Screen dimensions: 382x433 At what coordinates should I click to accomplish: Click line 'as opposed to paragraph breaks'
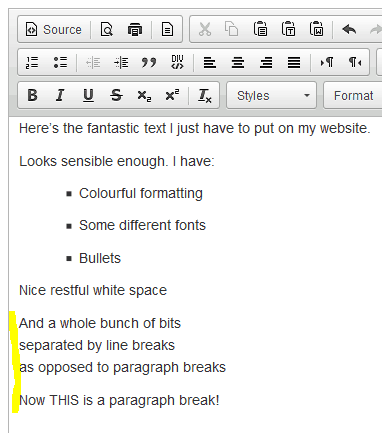pyautogui.click(x=122, y=367)
